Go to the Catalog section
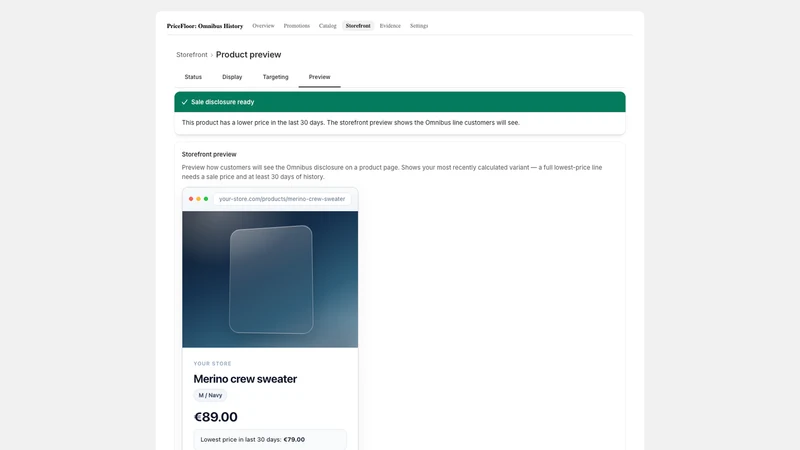 (328, 26)
